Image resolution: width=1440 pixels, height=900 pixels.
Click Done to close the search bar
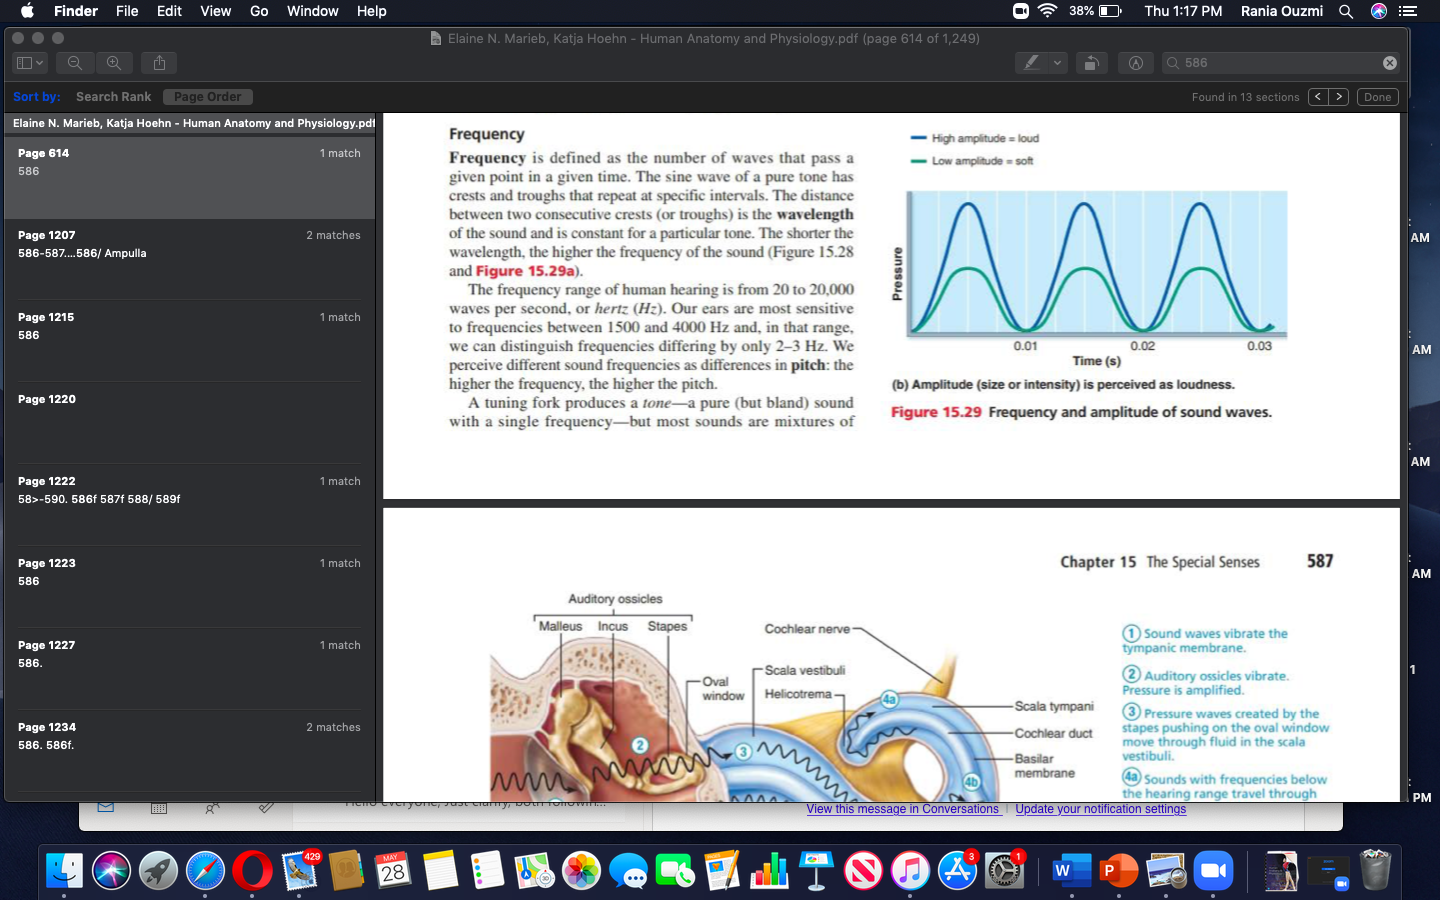click(1377, 97)
